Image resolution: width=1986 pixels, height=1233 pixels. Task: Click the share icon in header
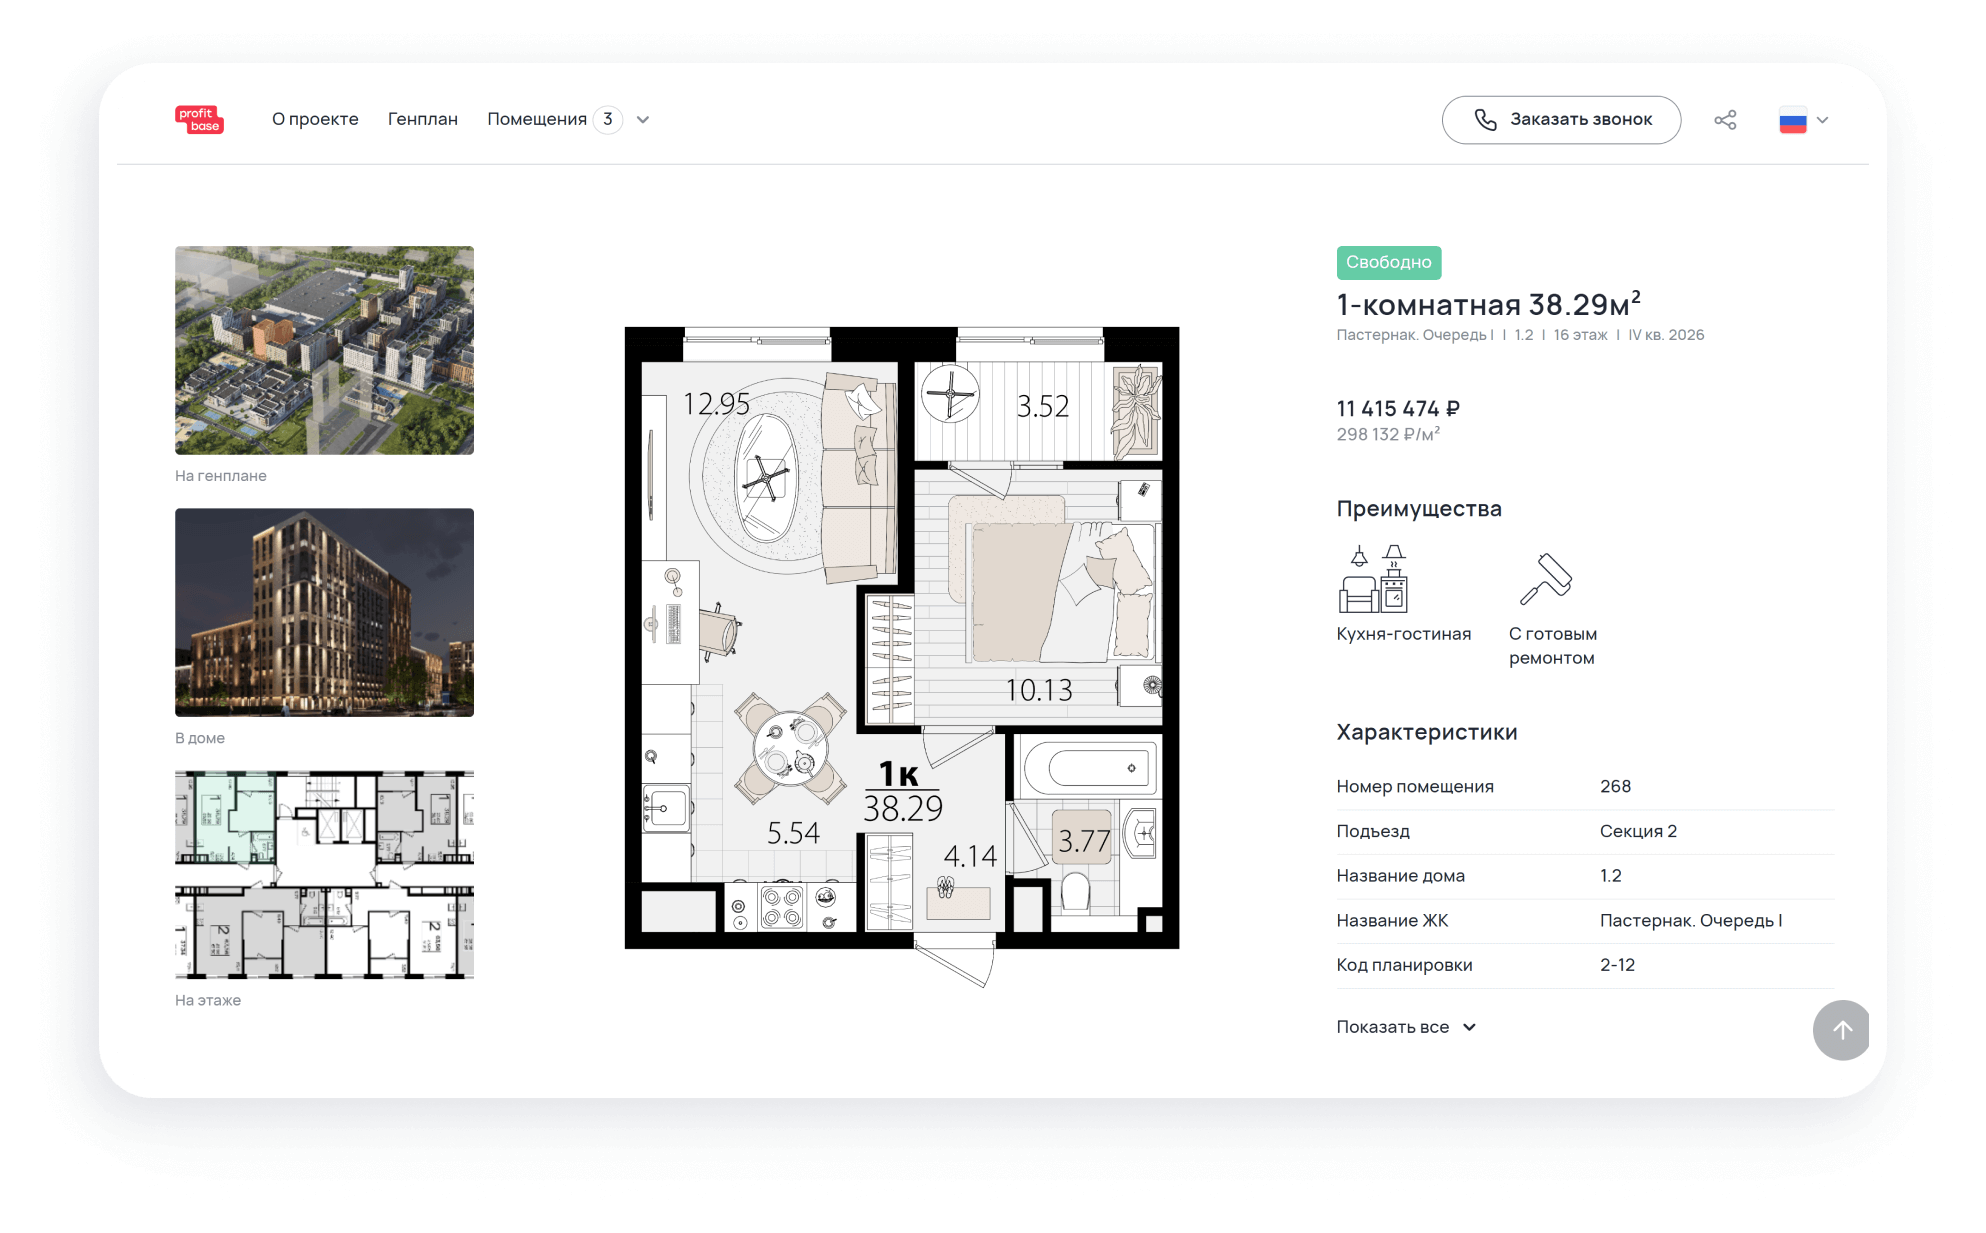(x=1725, y=120)
